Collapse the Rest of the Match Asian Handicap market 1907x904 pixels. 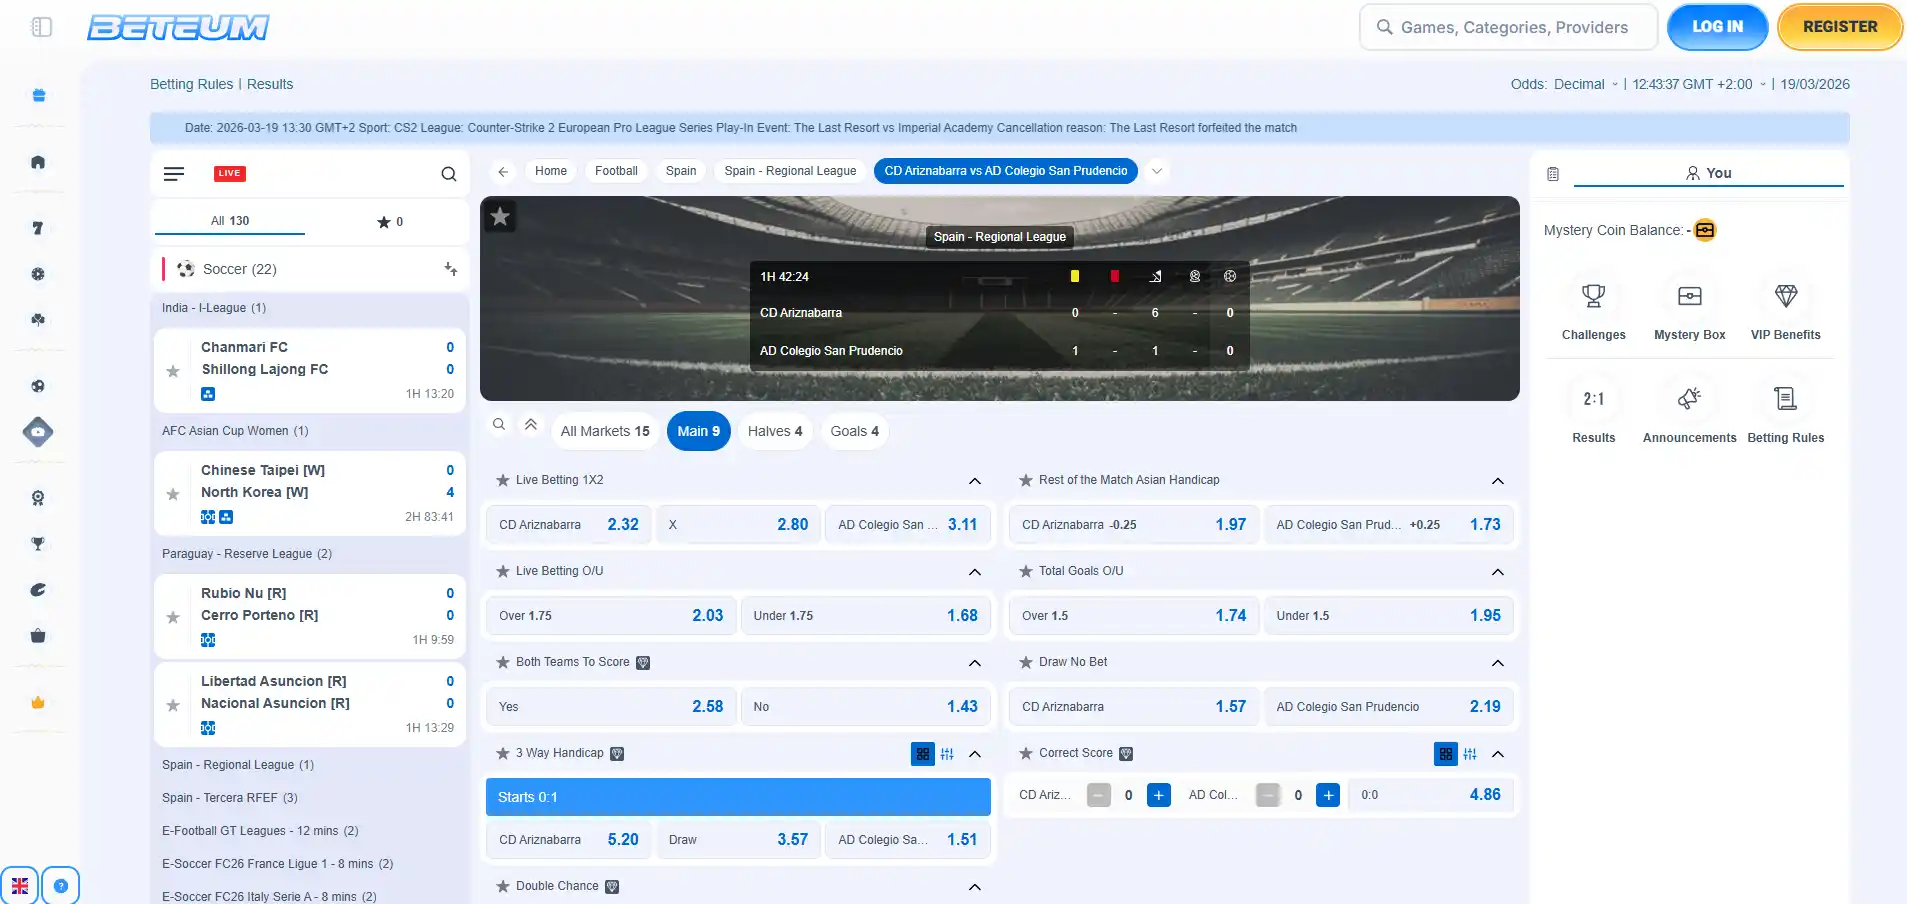[1498, 481]
